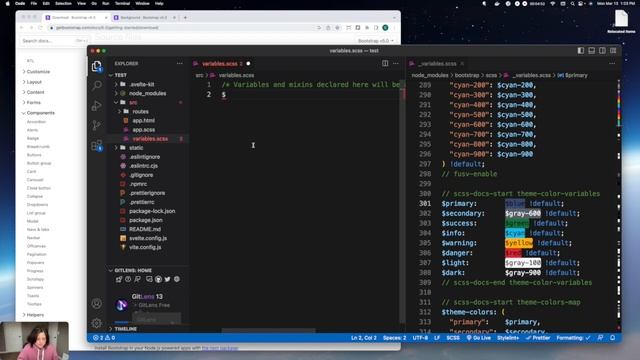Click the notifications bell in status bar
The width and height of the screenshot is (640, 360).
point(613,338)
